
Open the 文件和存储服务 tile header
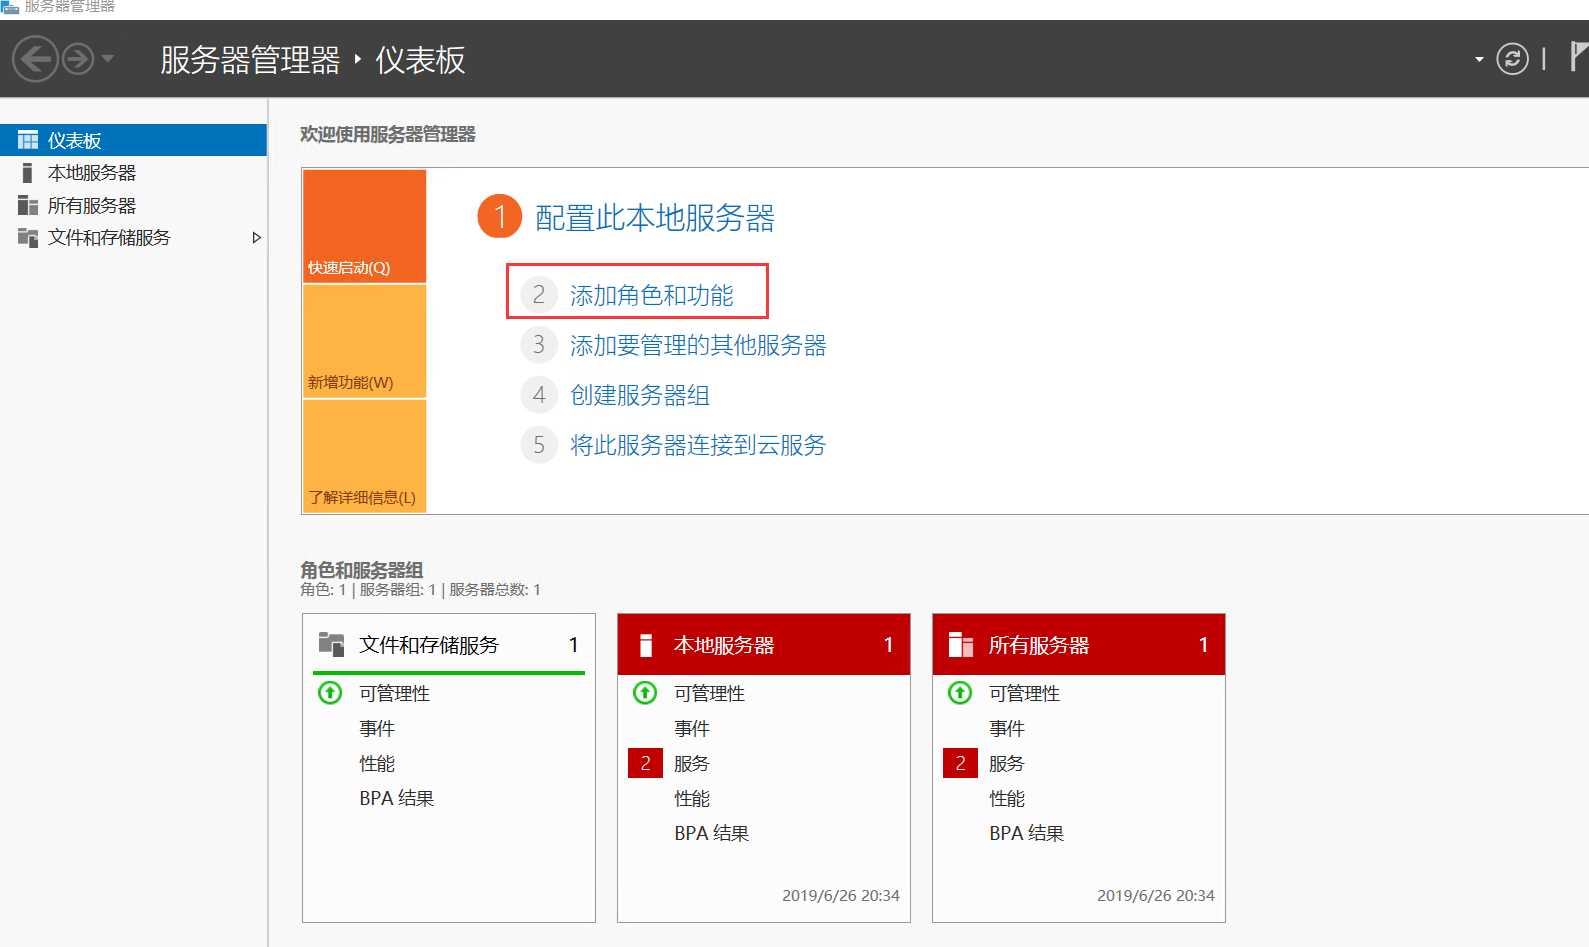tap(449, 645)
